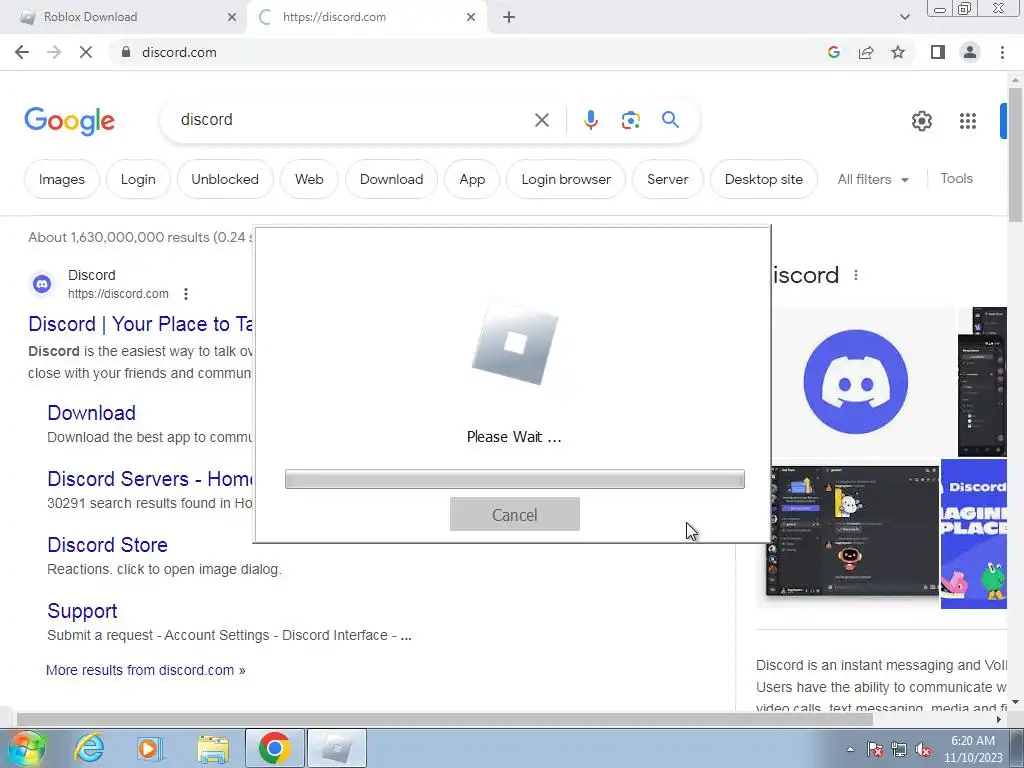Select the Roblox installer taskbar item
This screenshot has height=768, width=1024.
pos(337,748)
